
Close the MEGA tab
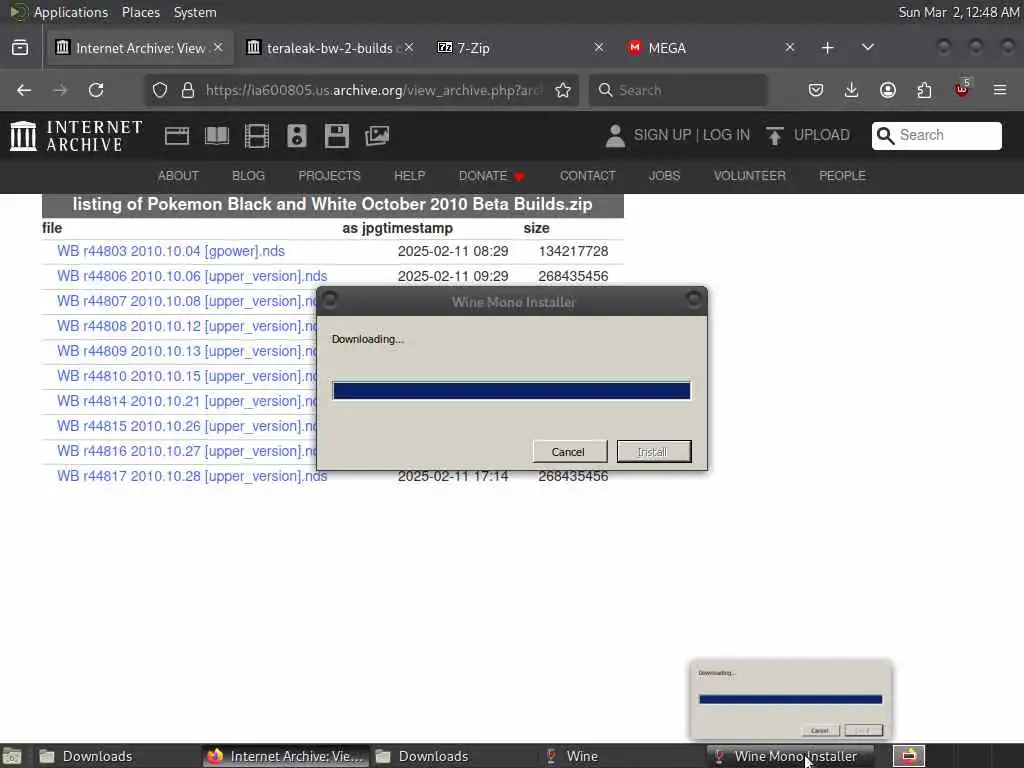click(x=790, y=48)
